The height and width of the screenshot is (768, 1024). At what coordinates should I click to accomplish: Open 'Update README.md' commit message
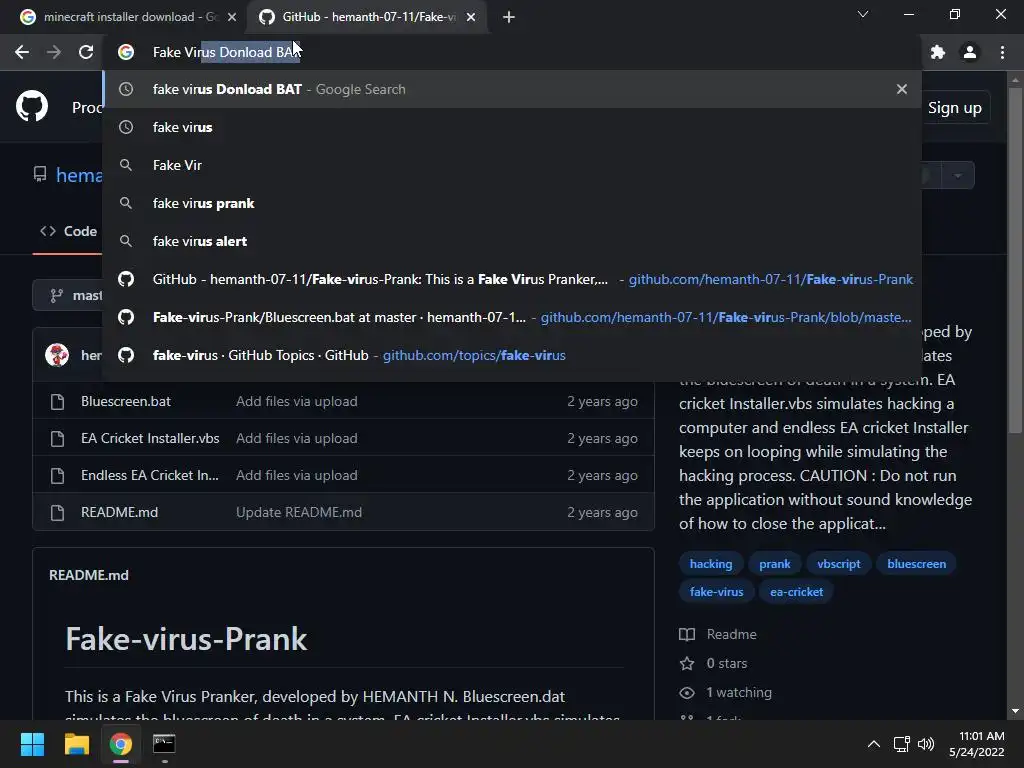point(299,513)
